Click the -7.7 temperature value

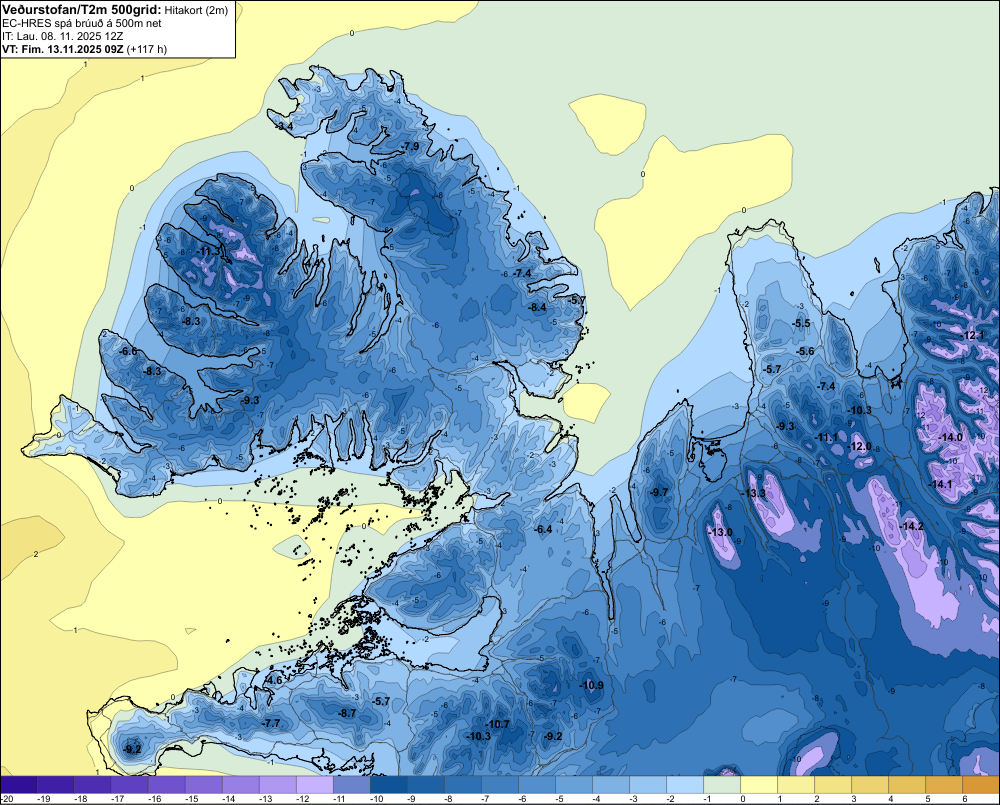click(x=271, y=723)
